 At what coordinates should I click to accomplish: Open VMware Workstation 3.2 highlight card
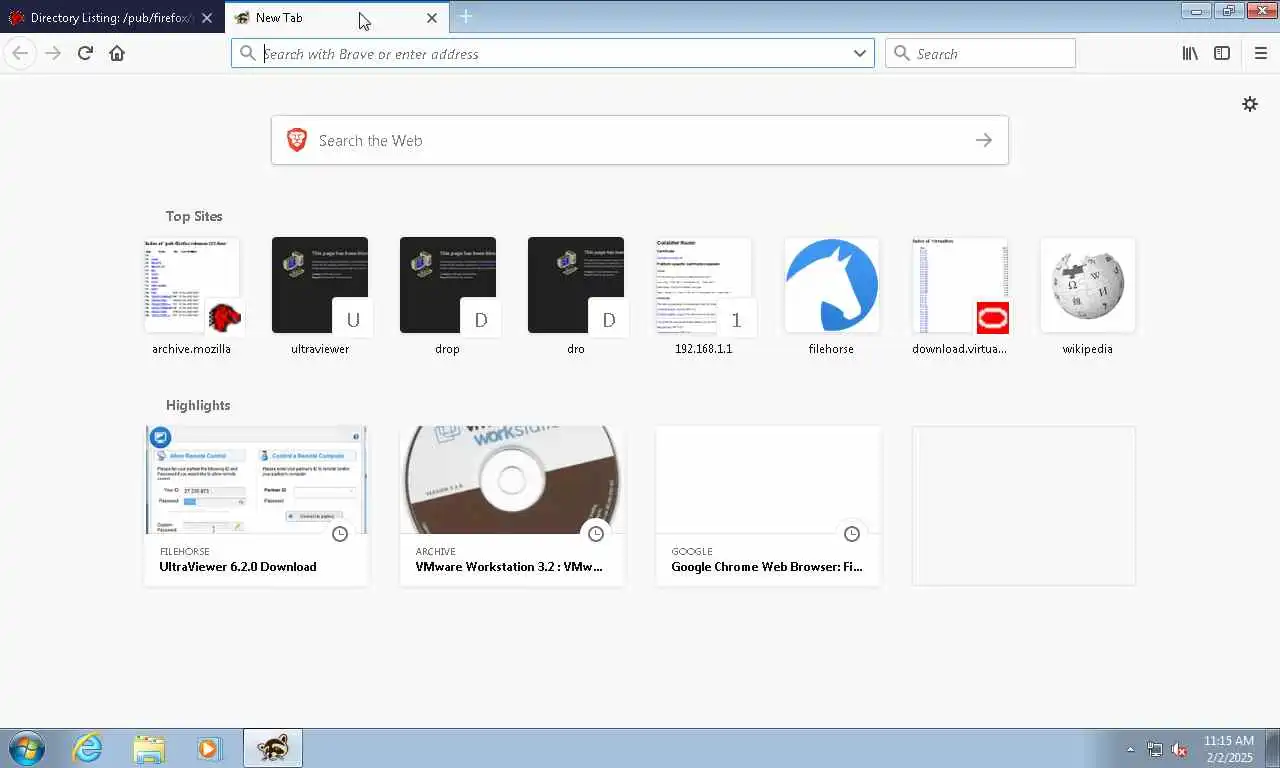[512, 505]
